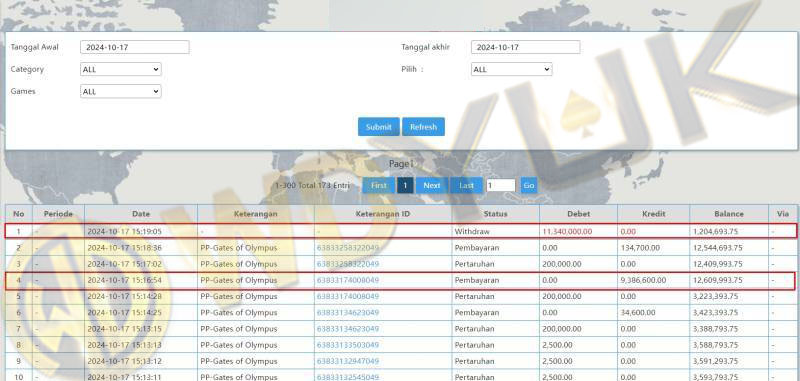Jump to the Last page
The image size is (800, 381).
coord(466,185)
